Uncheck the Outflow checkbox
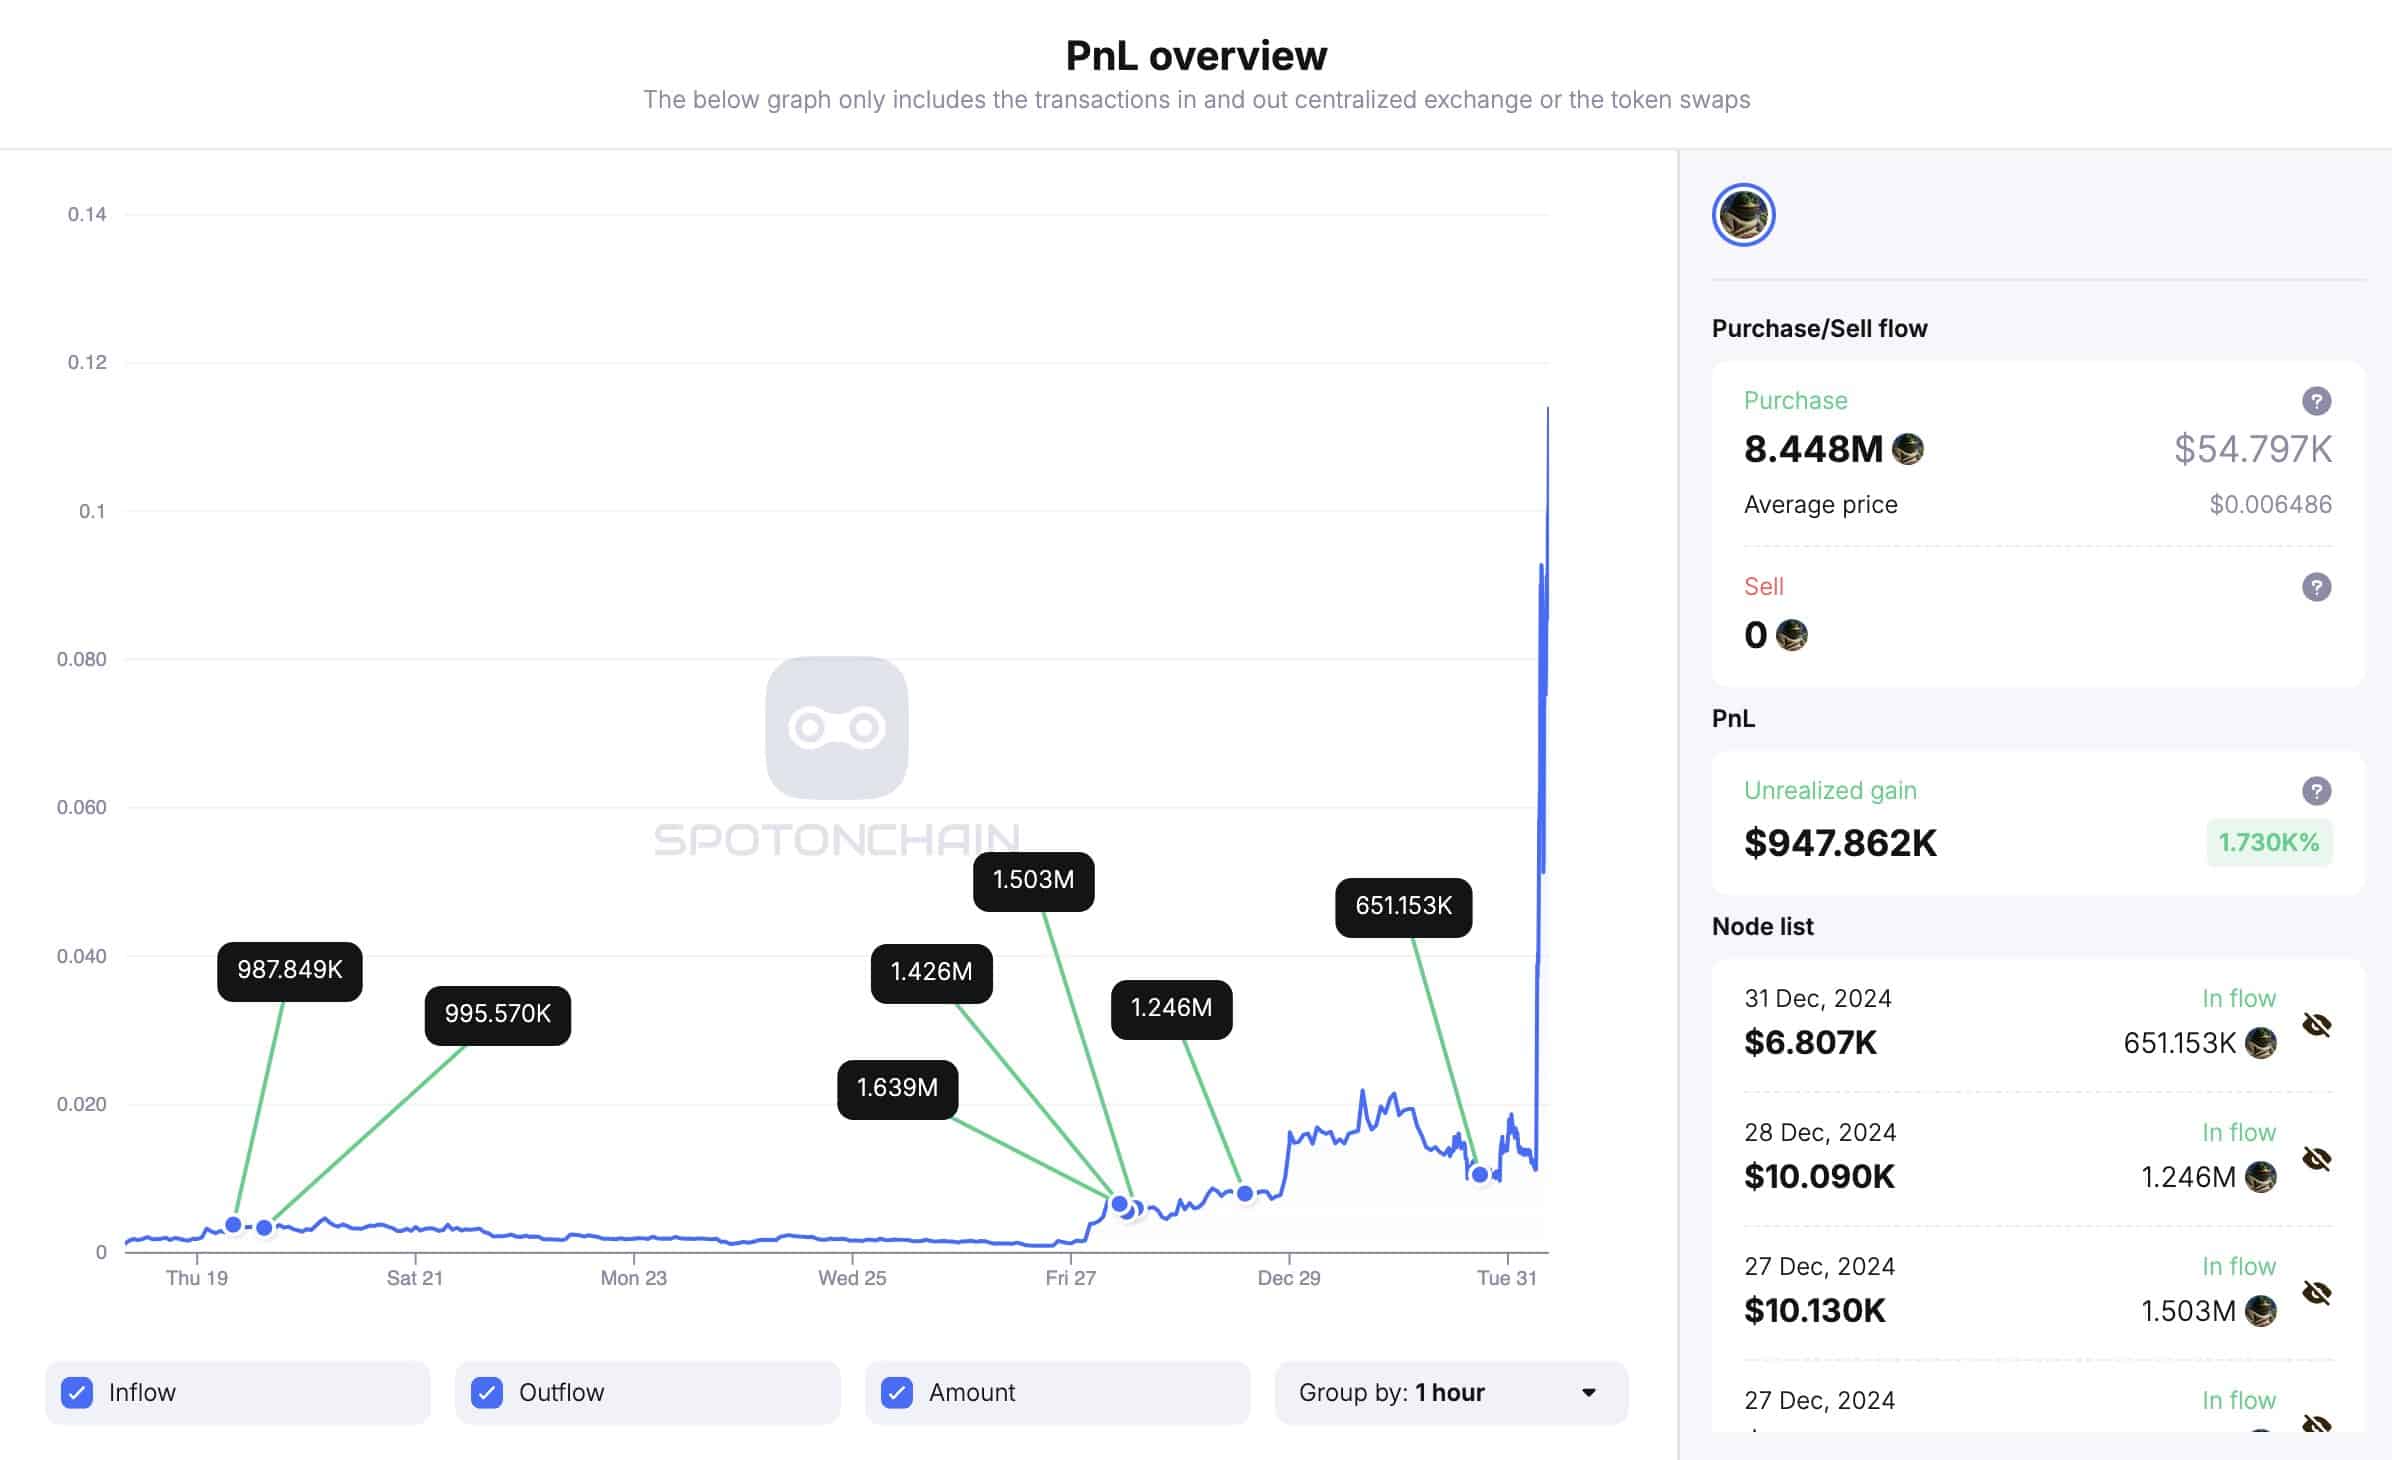Screen dimensions: 2392x1460 489,1392
